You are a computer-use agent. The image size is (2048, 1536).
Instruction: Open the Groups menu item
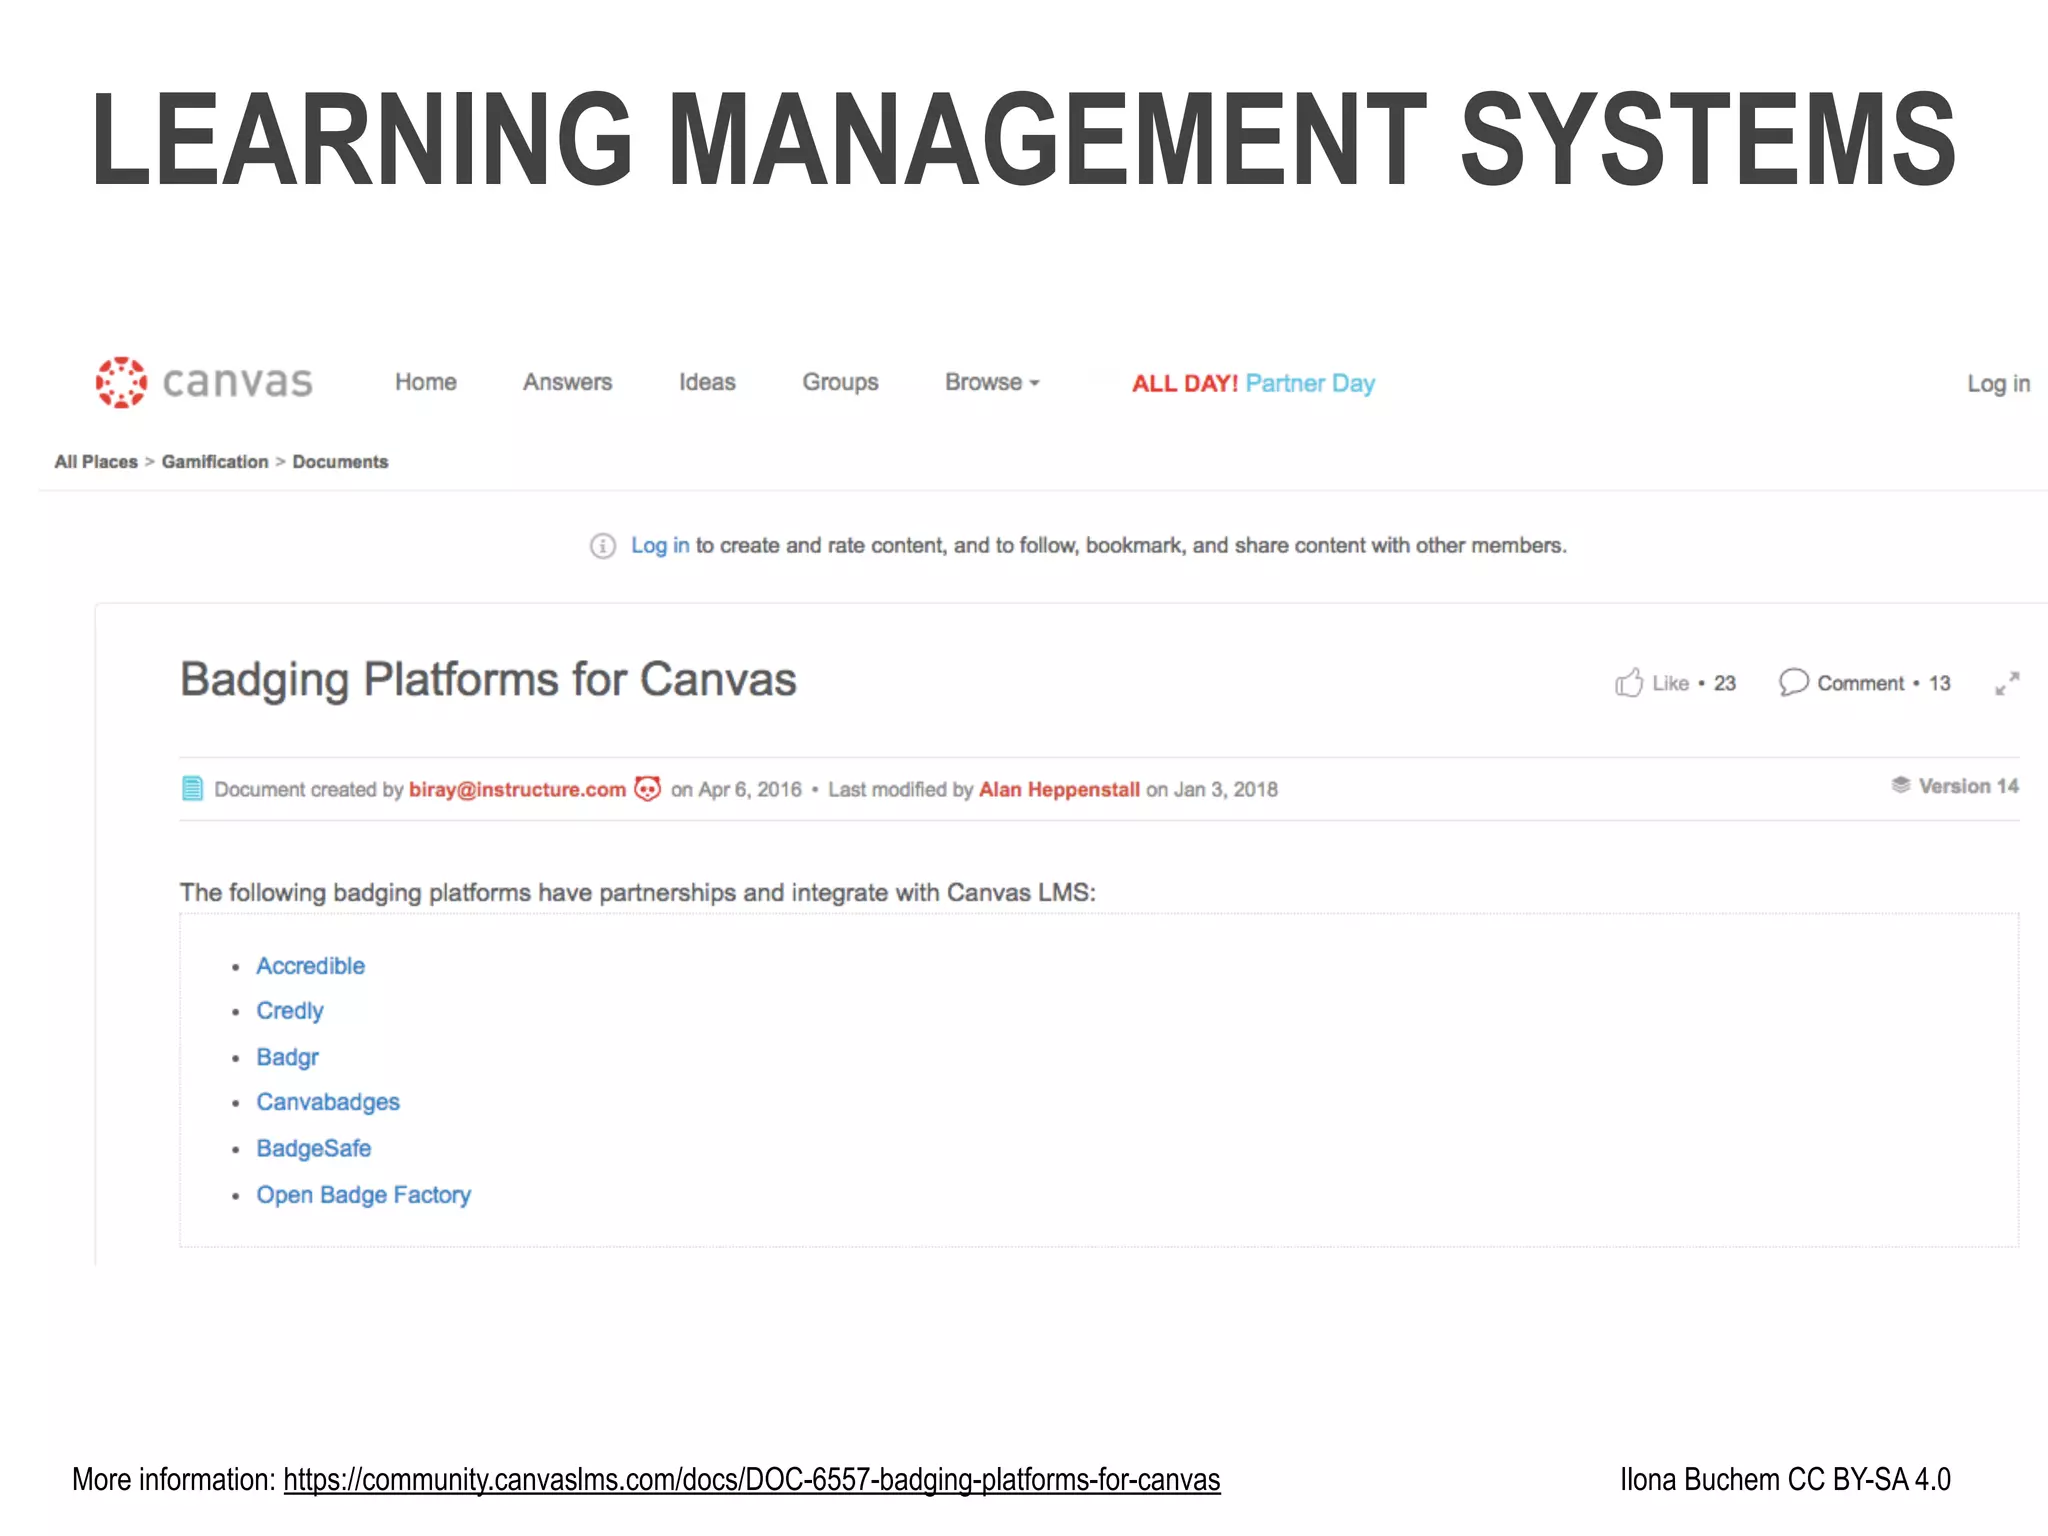[x=840, y=382]
